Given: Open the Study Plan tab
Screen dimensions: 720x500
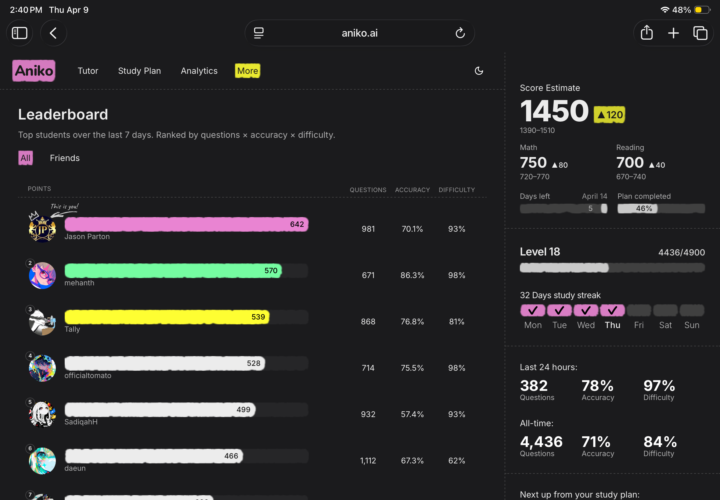Looking at the screenshot, I should [x=139, y=71].
